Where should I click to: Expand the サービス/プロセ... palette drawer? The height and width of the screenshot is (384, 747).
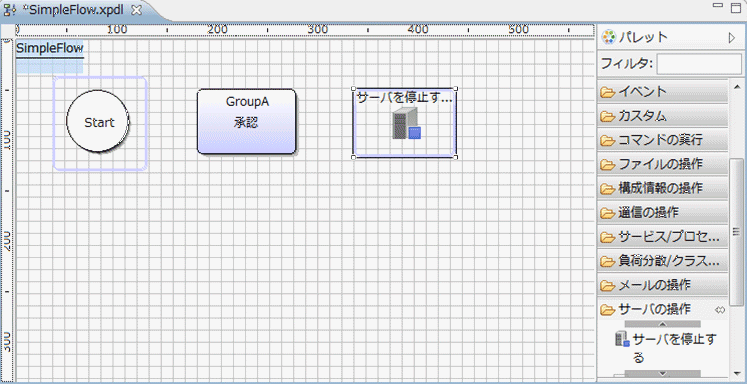click(663, 237)
